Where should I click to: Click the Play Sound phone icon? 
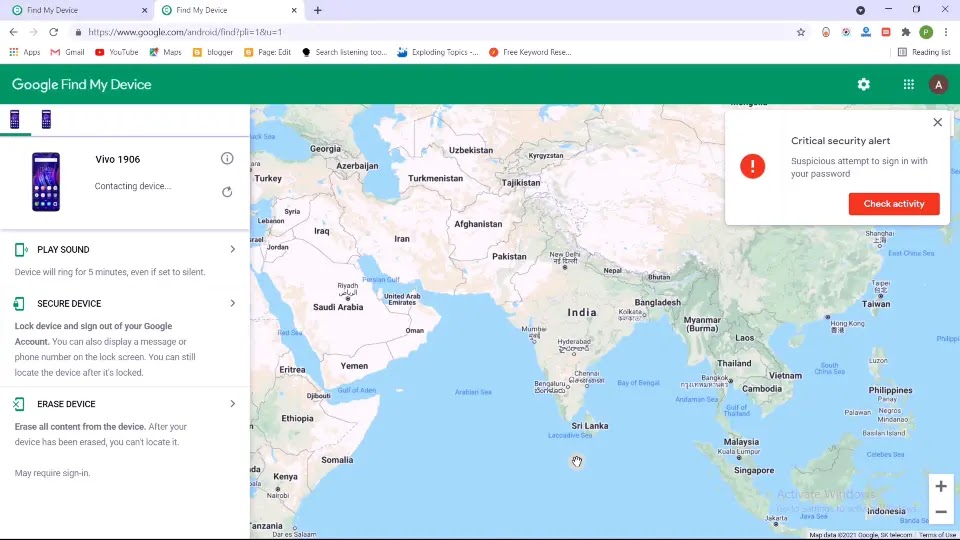point(21,249)
